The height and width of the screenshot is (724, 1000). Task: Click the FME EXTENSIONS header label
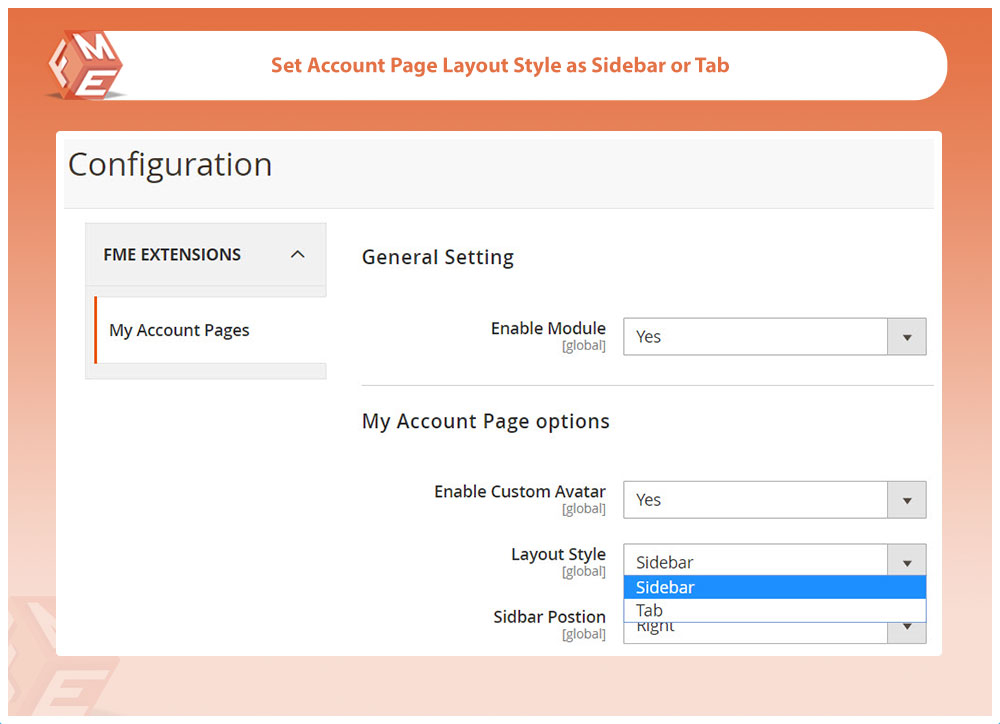pos(172,255)
